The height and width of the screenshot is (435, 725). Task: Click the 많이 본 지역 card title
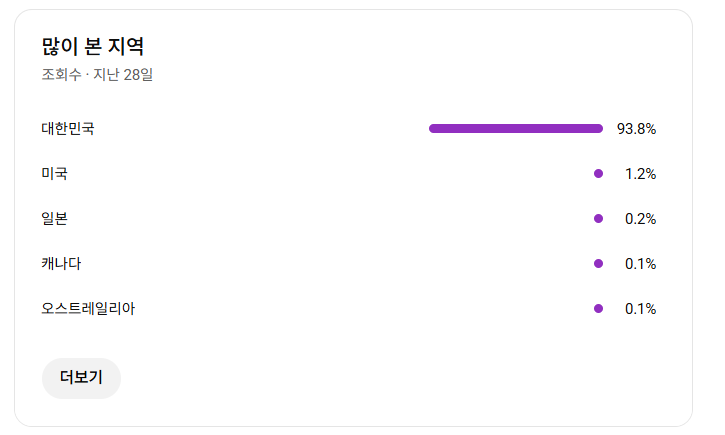pos(93,47)
